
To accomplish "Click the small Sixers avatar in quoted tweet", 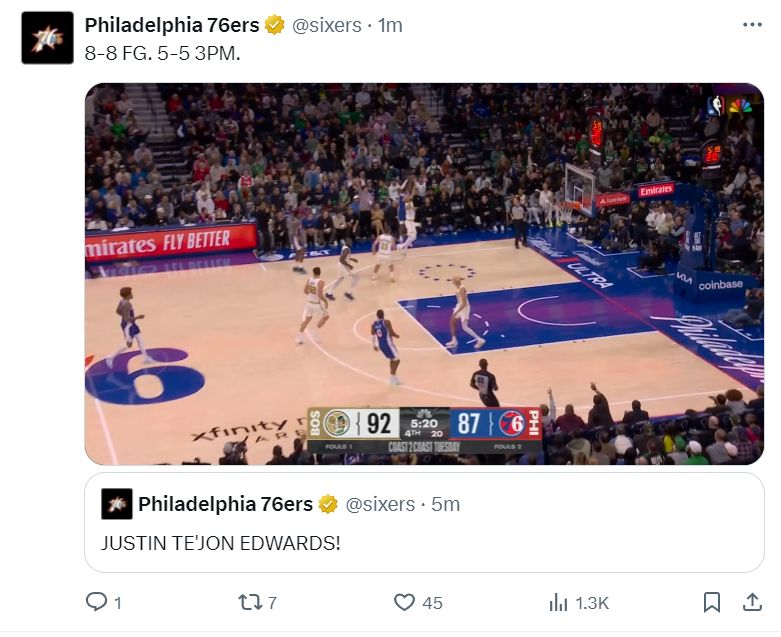I will tap(117, 504).
